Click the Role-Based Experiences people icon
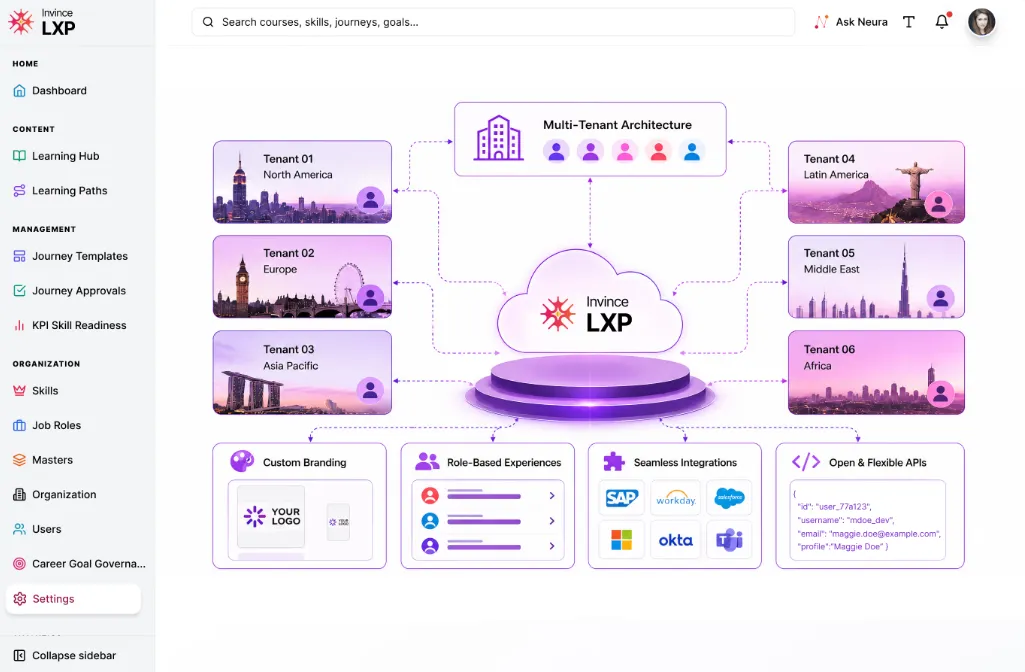The width and height of the screenshot is (1025, 672). coord(427,462)
